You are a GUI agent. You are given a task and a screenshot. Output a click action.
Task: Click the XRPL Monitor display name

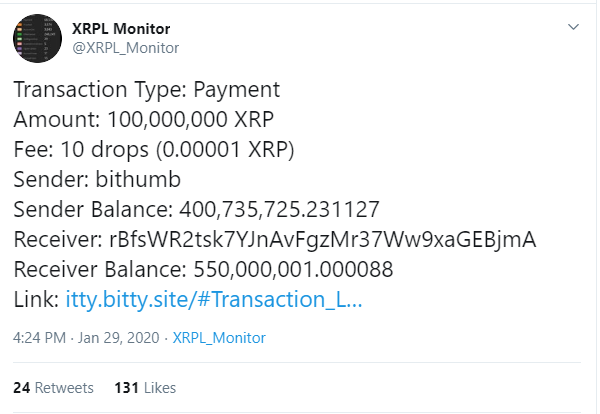[121, 29]
